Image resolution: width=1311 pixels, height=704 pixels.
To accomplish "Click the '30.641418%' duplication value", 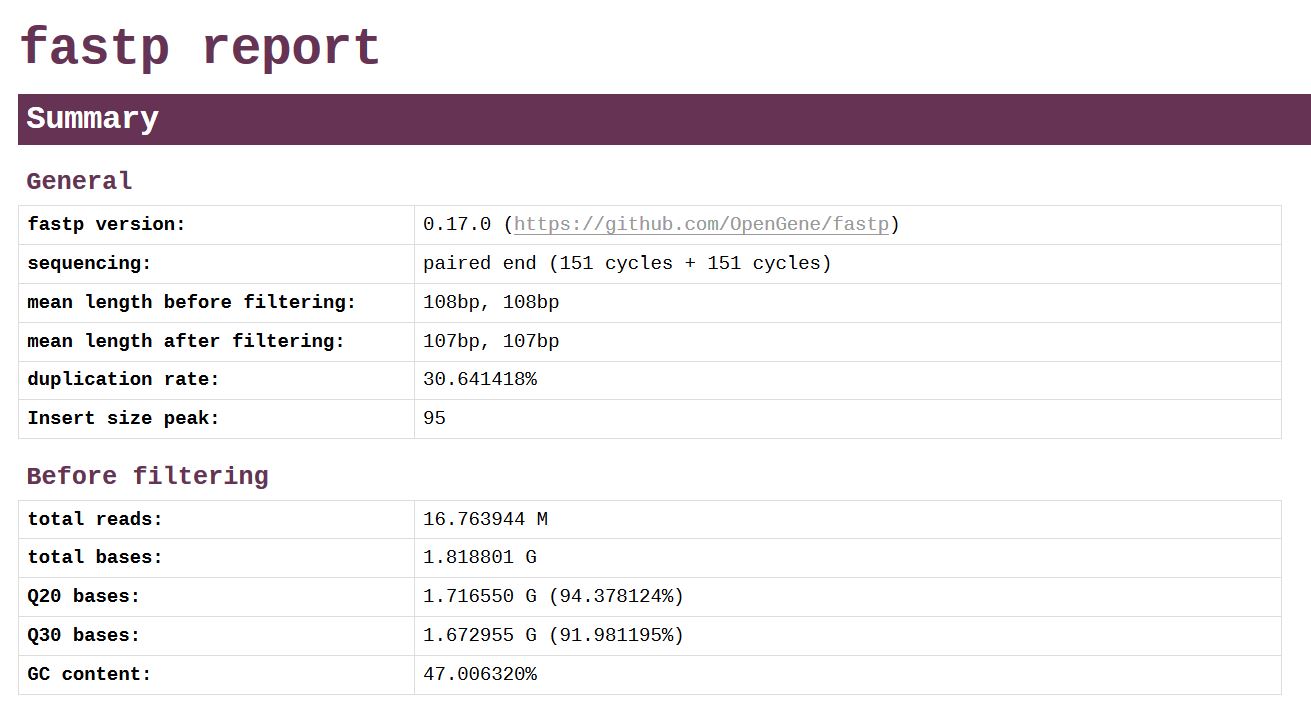I will click(480, 379).
